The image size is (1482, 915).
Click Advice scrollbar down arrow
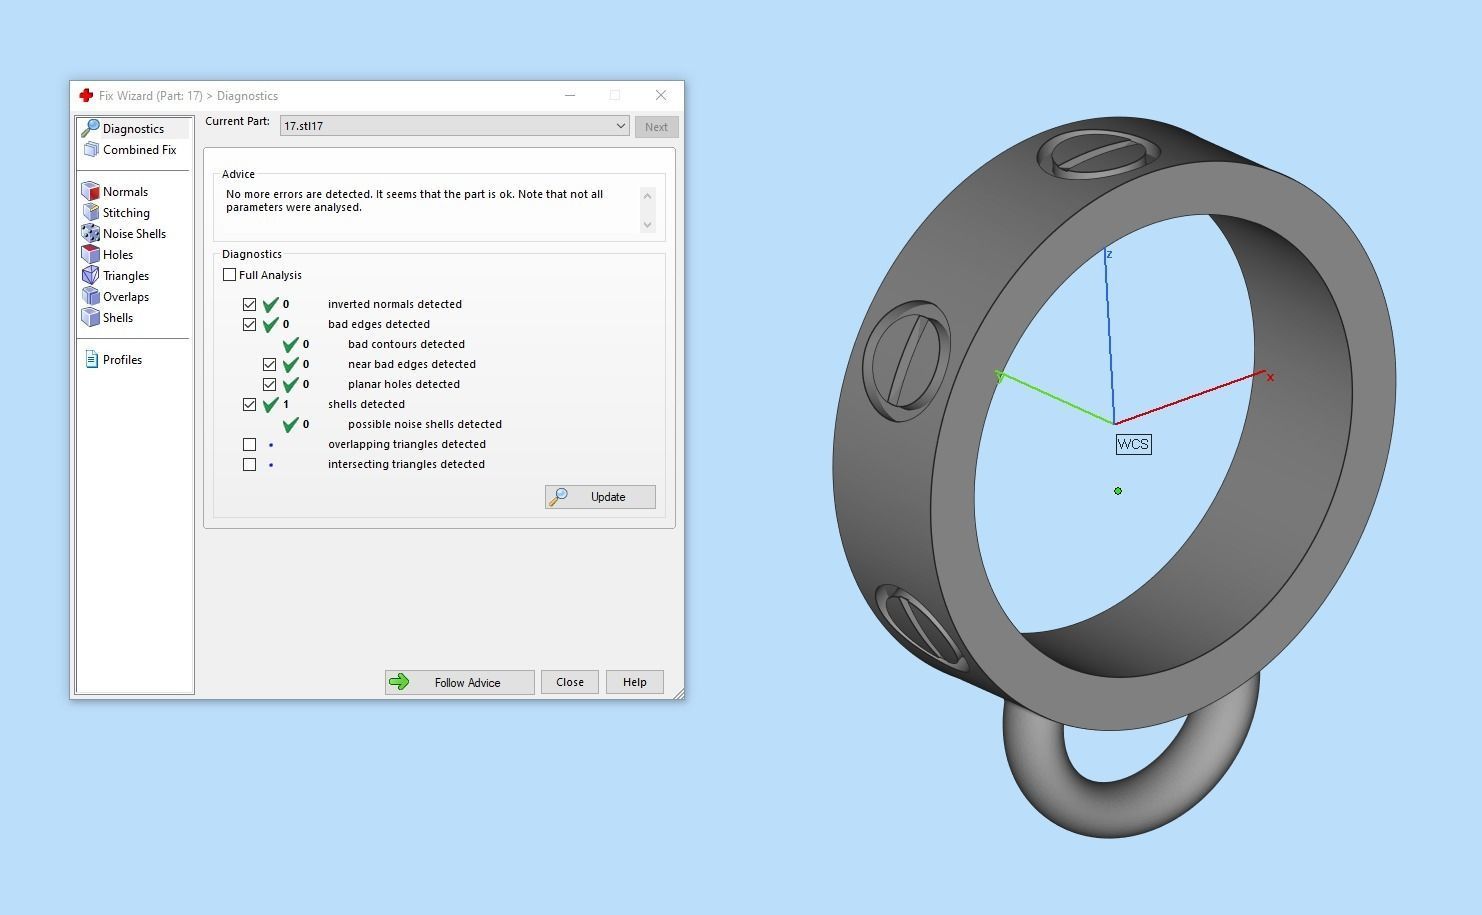647,224
